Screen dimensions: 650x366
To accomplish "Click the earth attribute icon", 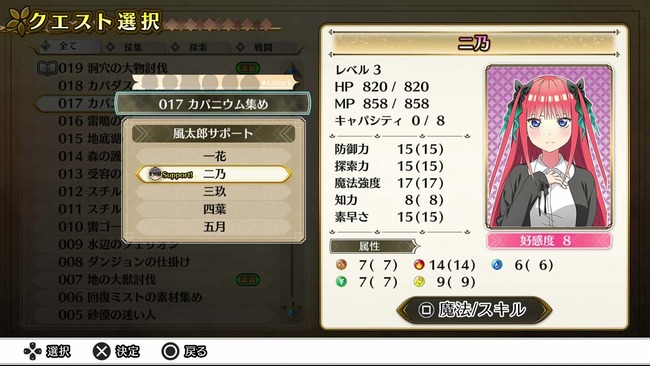I will point(341,264).
